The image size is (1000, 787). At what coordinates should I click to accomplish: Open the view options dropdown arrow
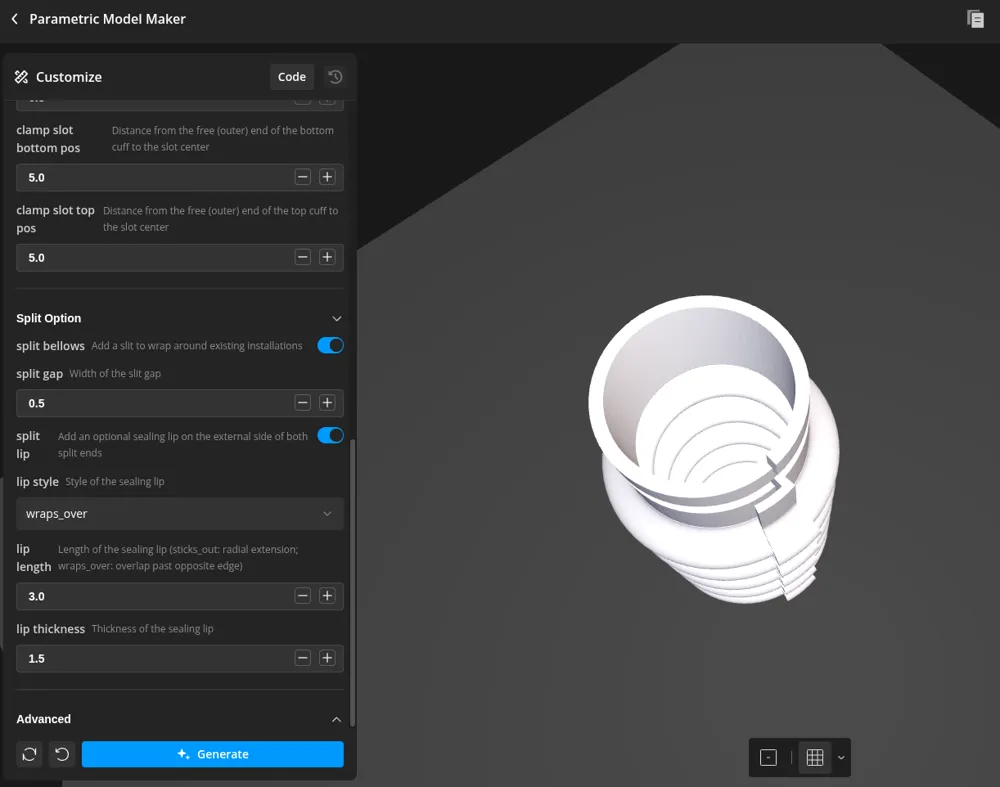[x=841, y=758]
